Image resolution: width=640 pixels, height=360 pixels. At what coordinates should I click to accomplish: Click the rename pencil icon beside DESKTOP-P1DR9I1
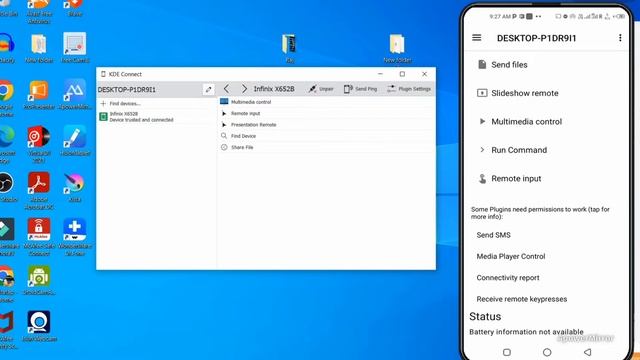click(x=208, y=89)
